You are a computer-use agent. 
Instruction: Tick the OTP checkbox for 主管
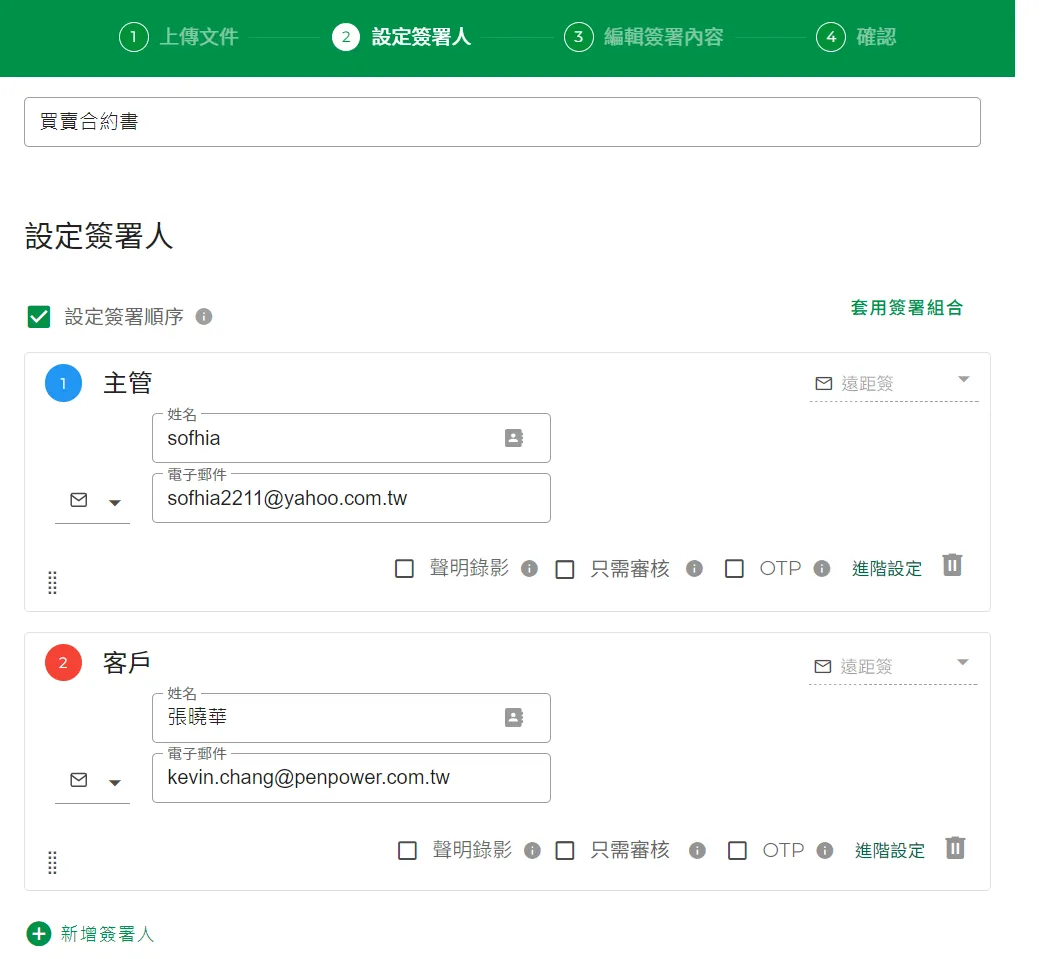click(x=735, y=569)
